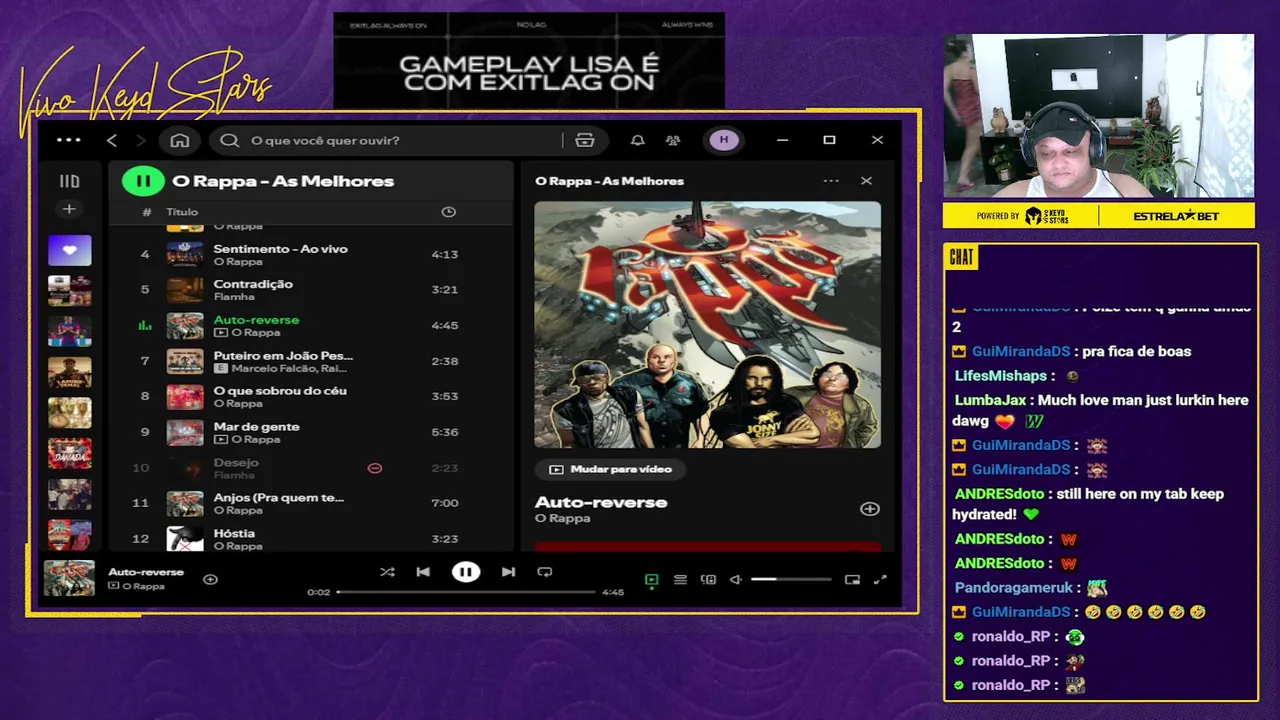
Task: Open the Spotify three-dot main menu
Action: click(69, 140)
